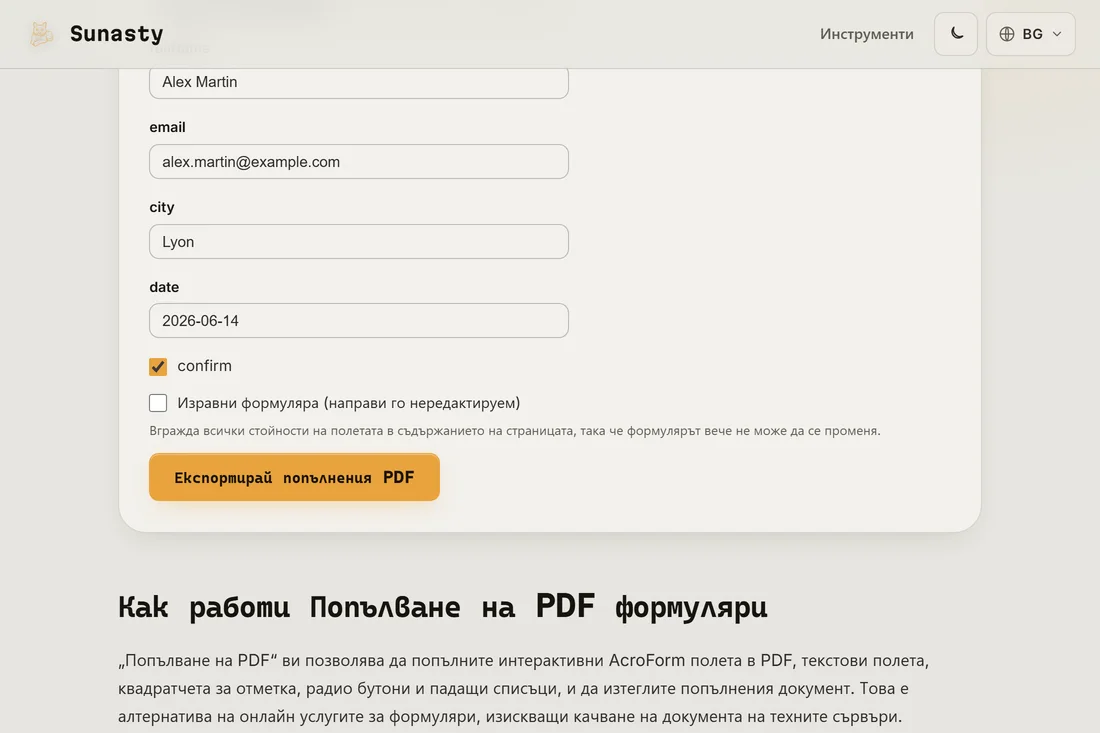
Task: Enable Изравни формуляра checkbox
Action: click(x=158, y=403)
